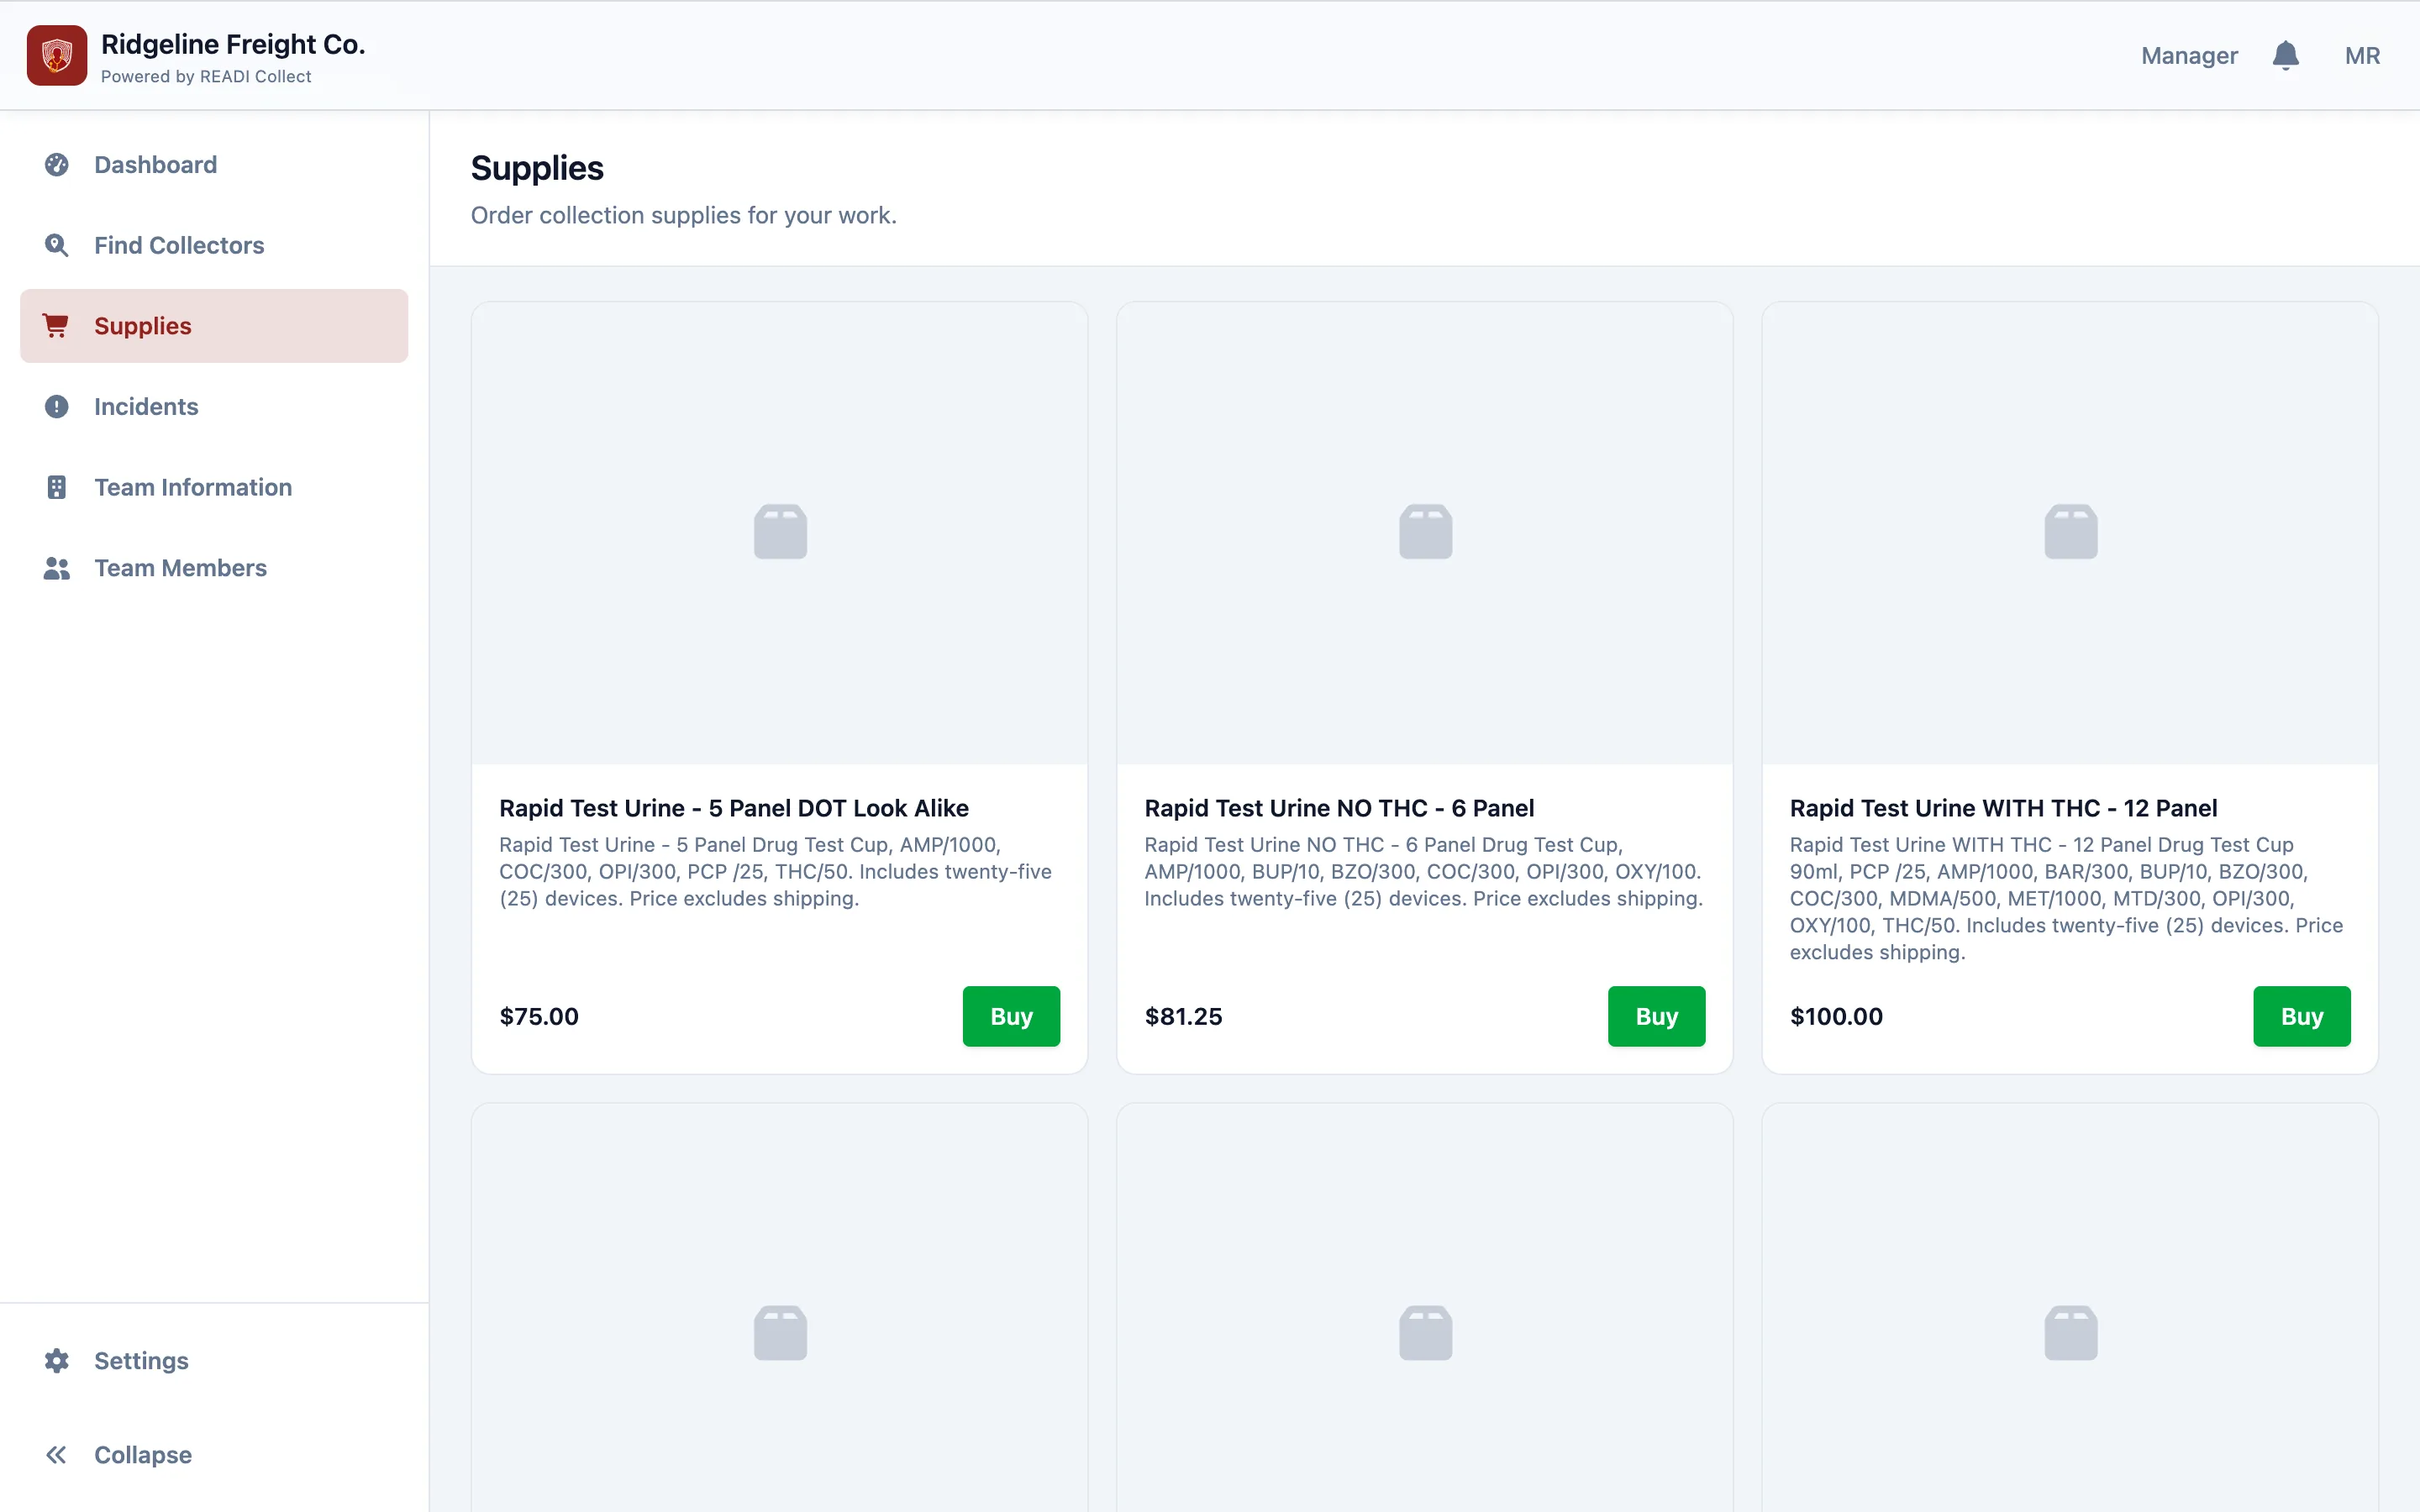The height and width of the screenshot is (1512, 2420).
Task: Click the title Rapid Test Urine - 5 Panel DOT Look Alike
Action: point(734,808)
